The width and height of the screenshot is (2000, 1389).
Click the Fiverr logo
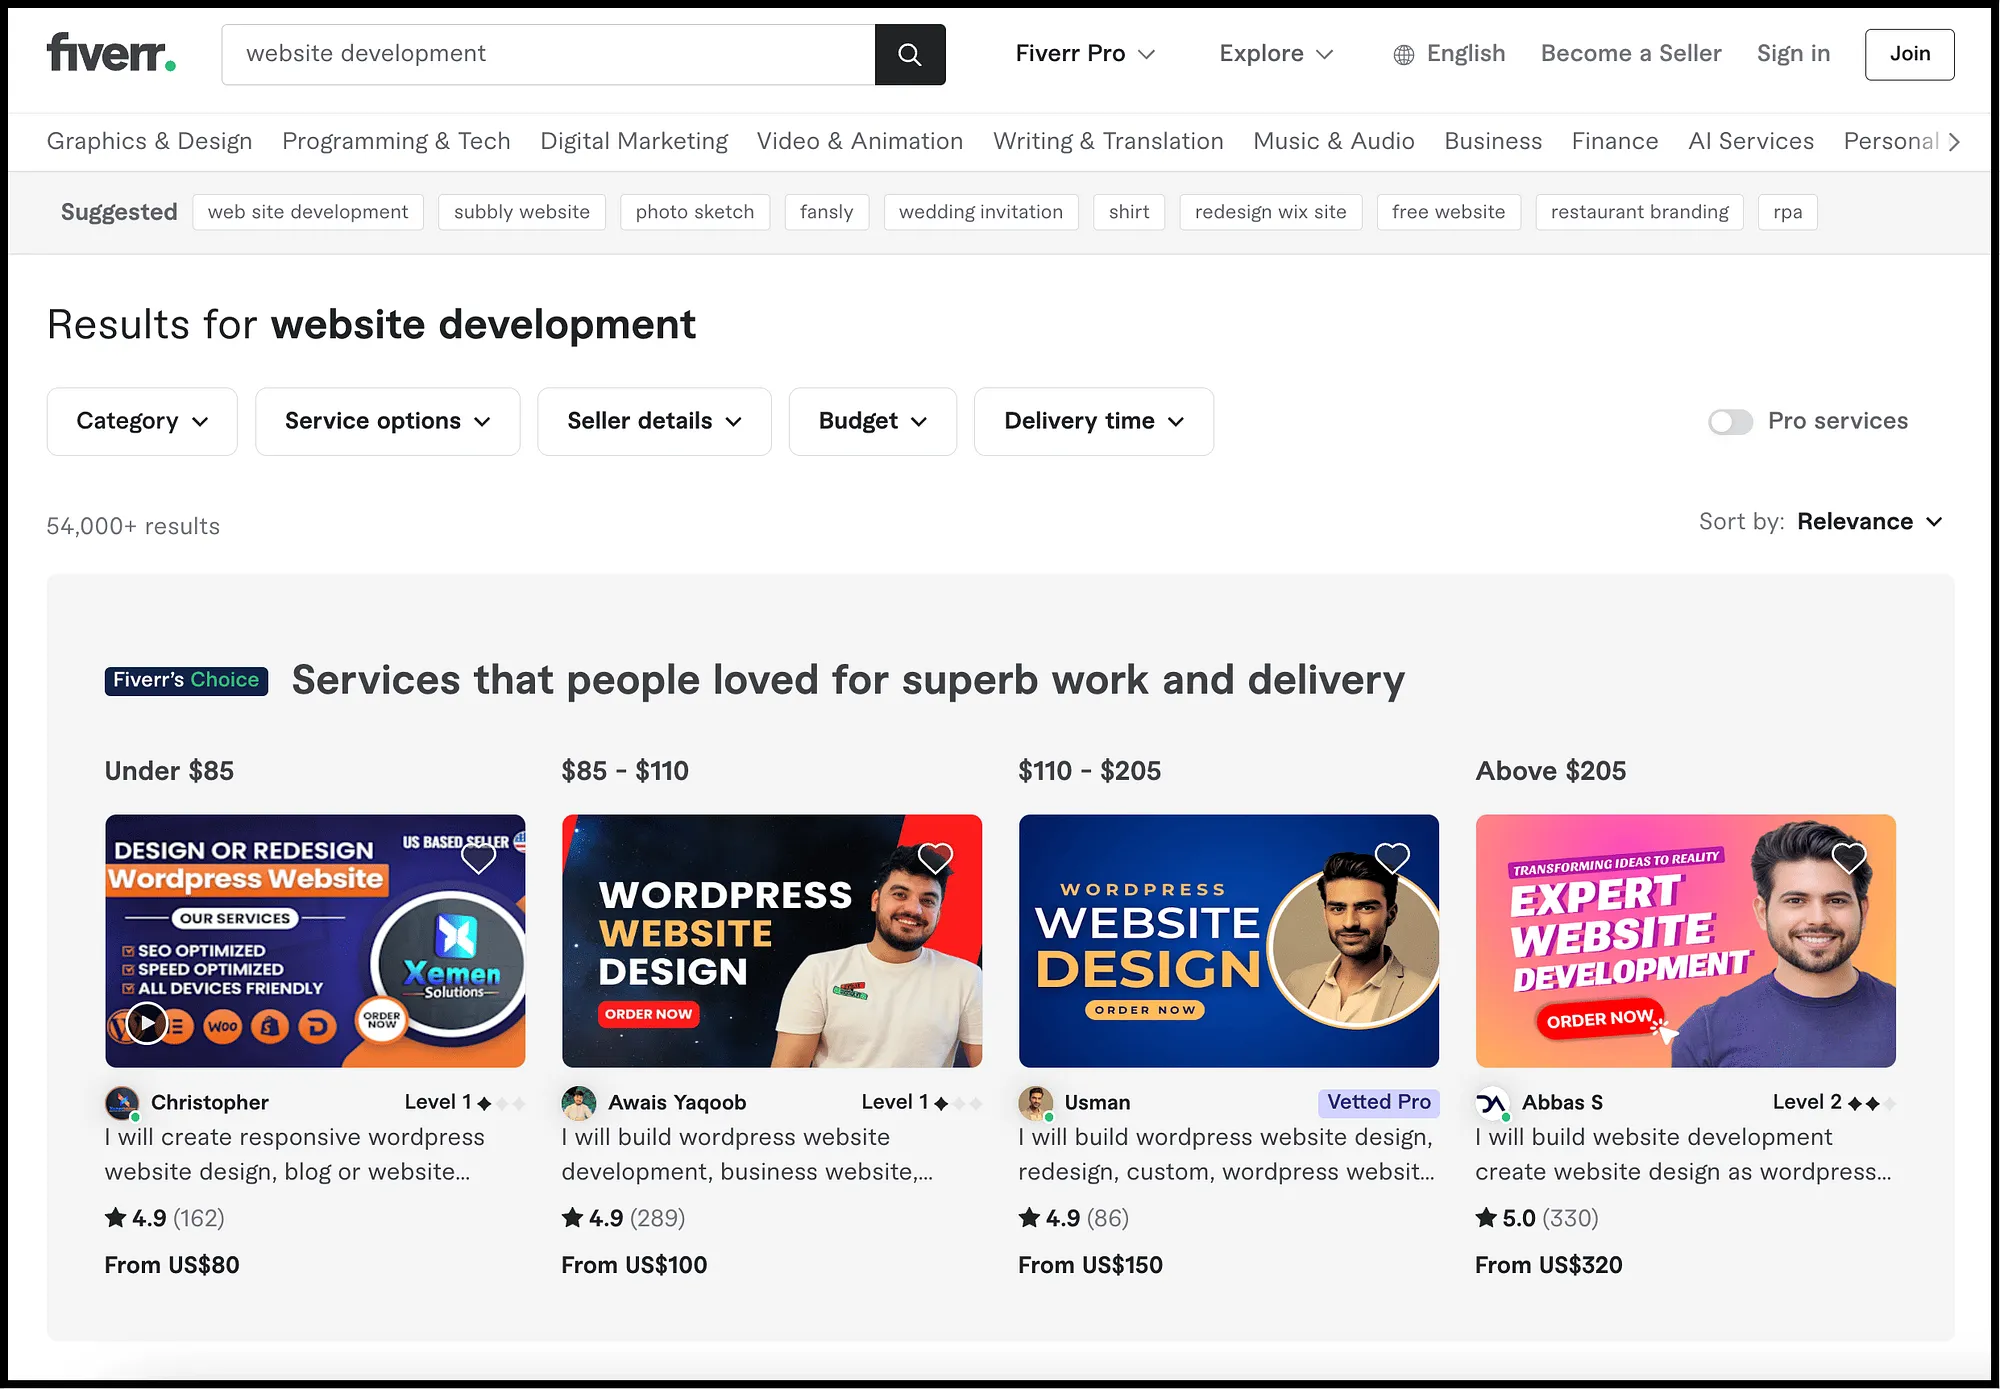(x=111, y=54)
